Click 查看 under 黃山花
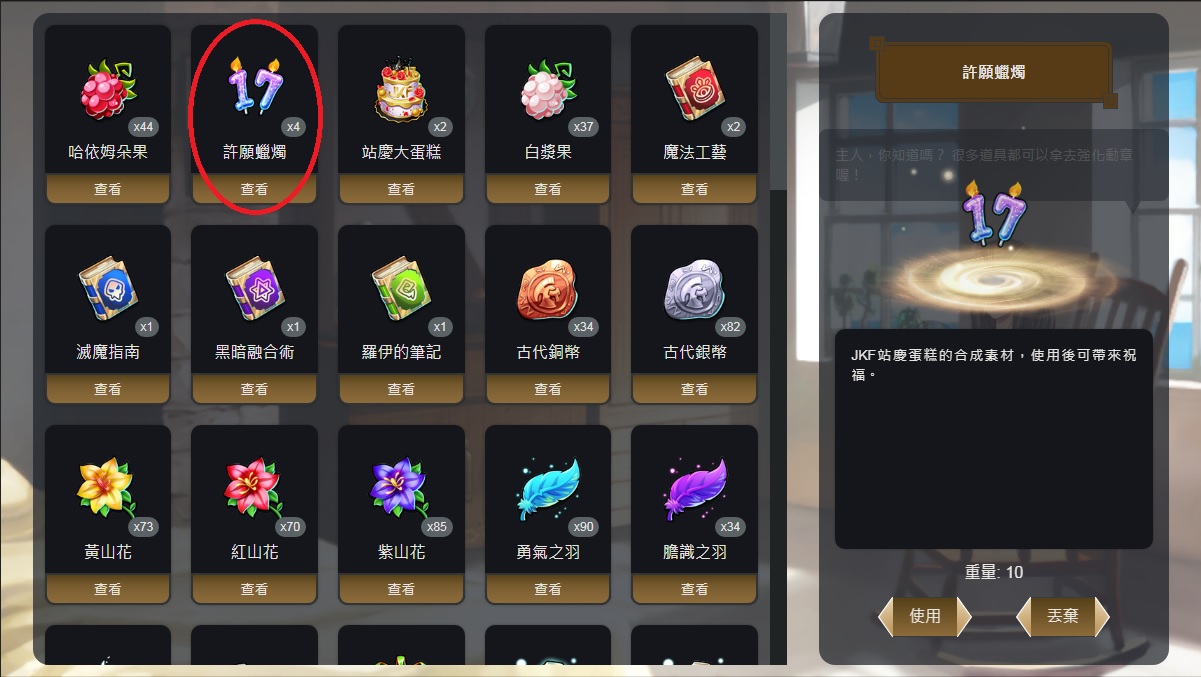 tap(108, 589)
